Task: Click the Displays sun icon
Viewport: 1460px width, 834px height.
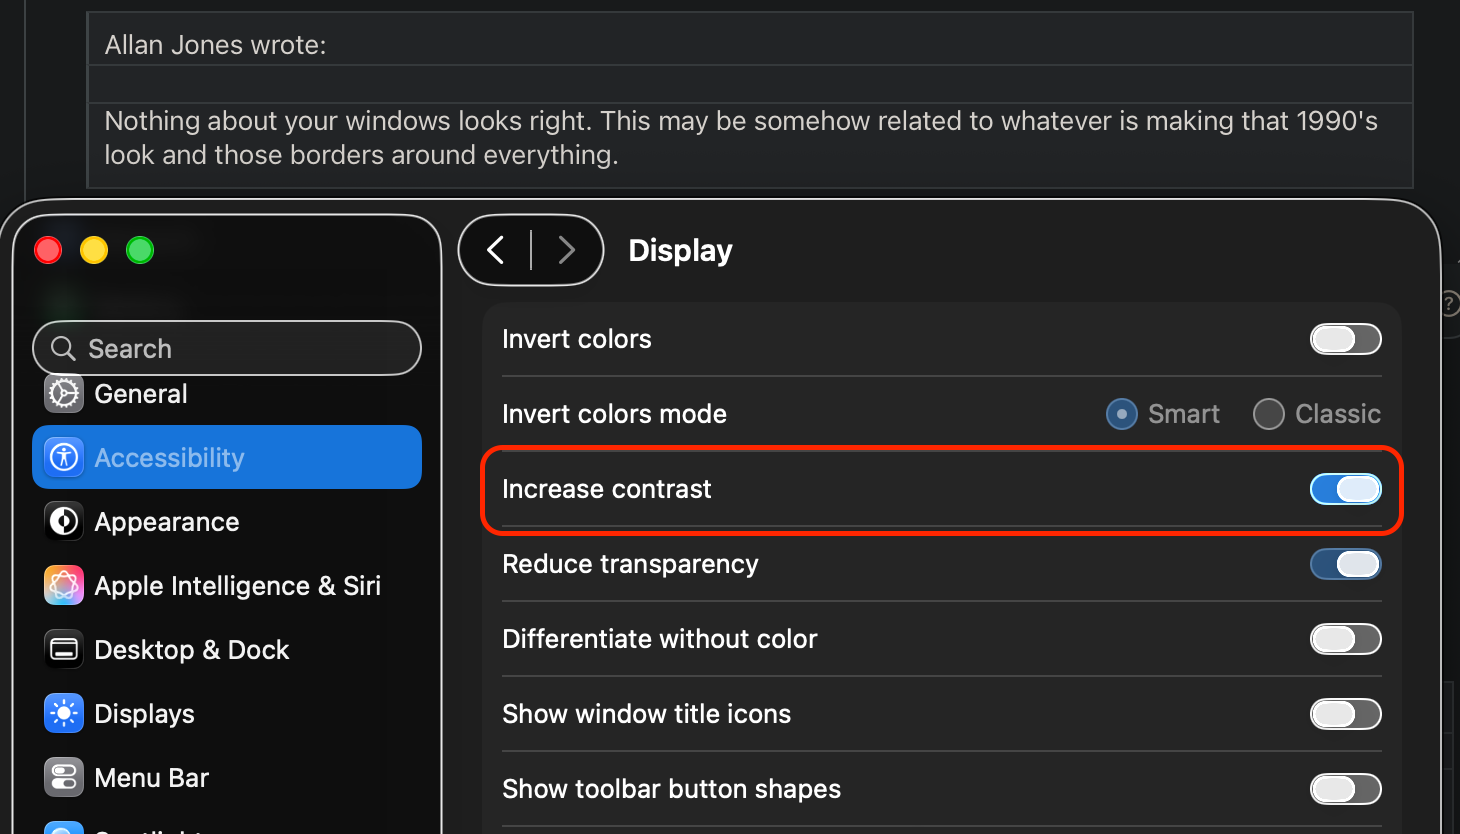Action: click(64, 714)
